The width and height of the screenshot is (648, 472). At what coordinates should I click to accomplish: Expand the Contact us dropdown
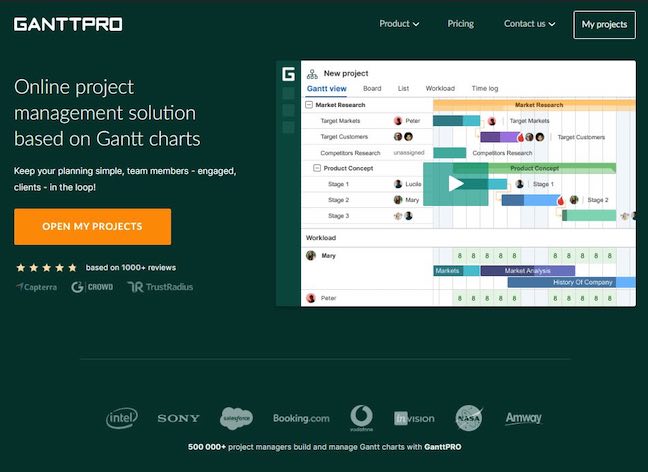tap(529, 24)
